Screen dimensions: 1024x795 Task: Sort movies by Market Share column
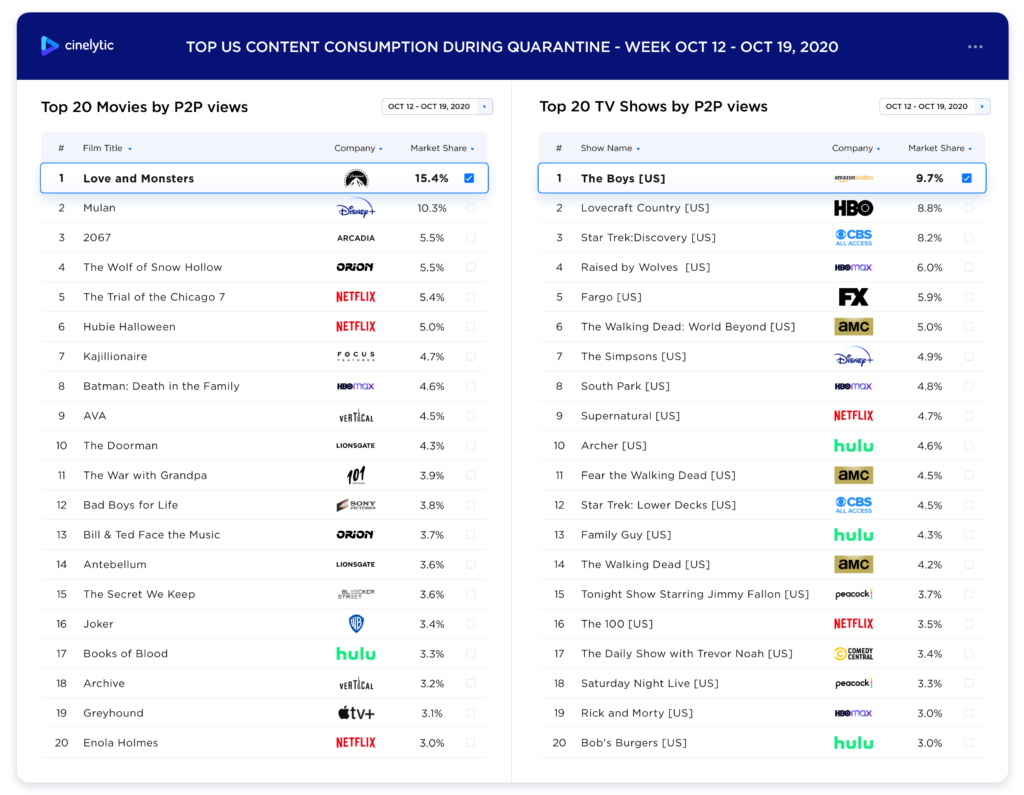click(x=442, y=148)
